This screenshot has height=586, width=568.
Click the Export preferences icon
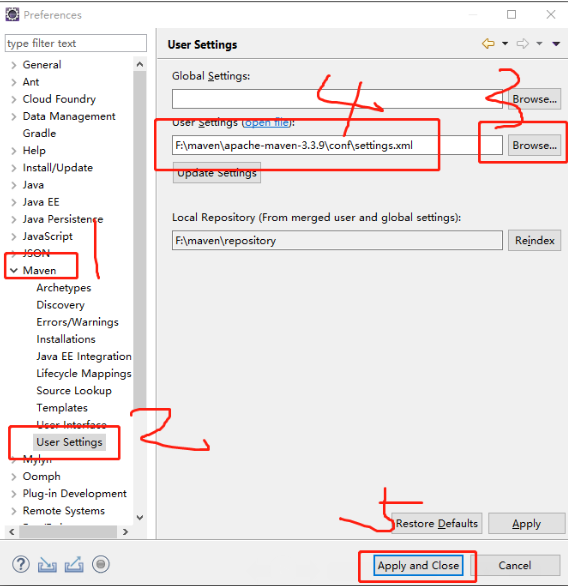74,565
